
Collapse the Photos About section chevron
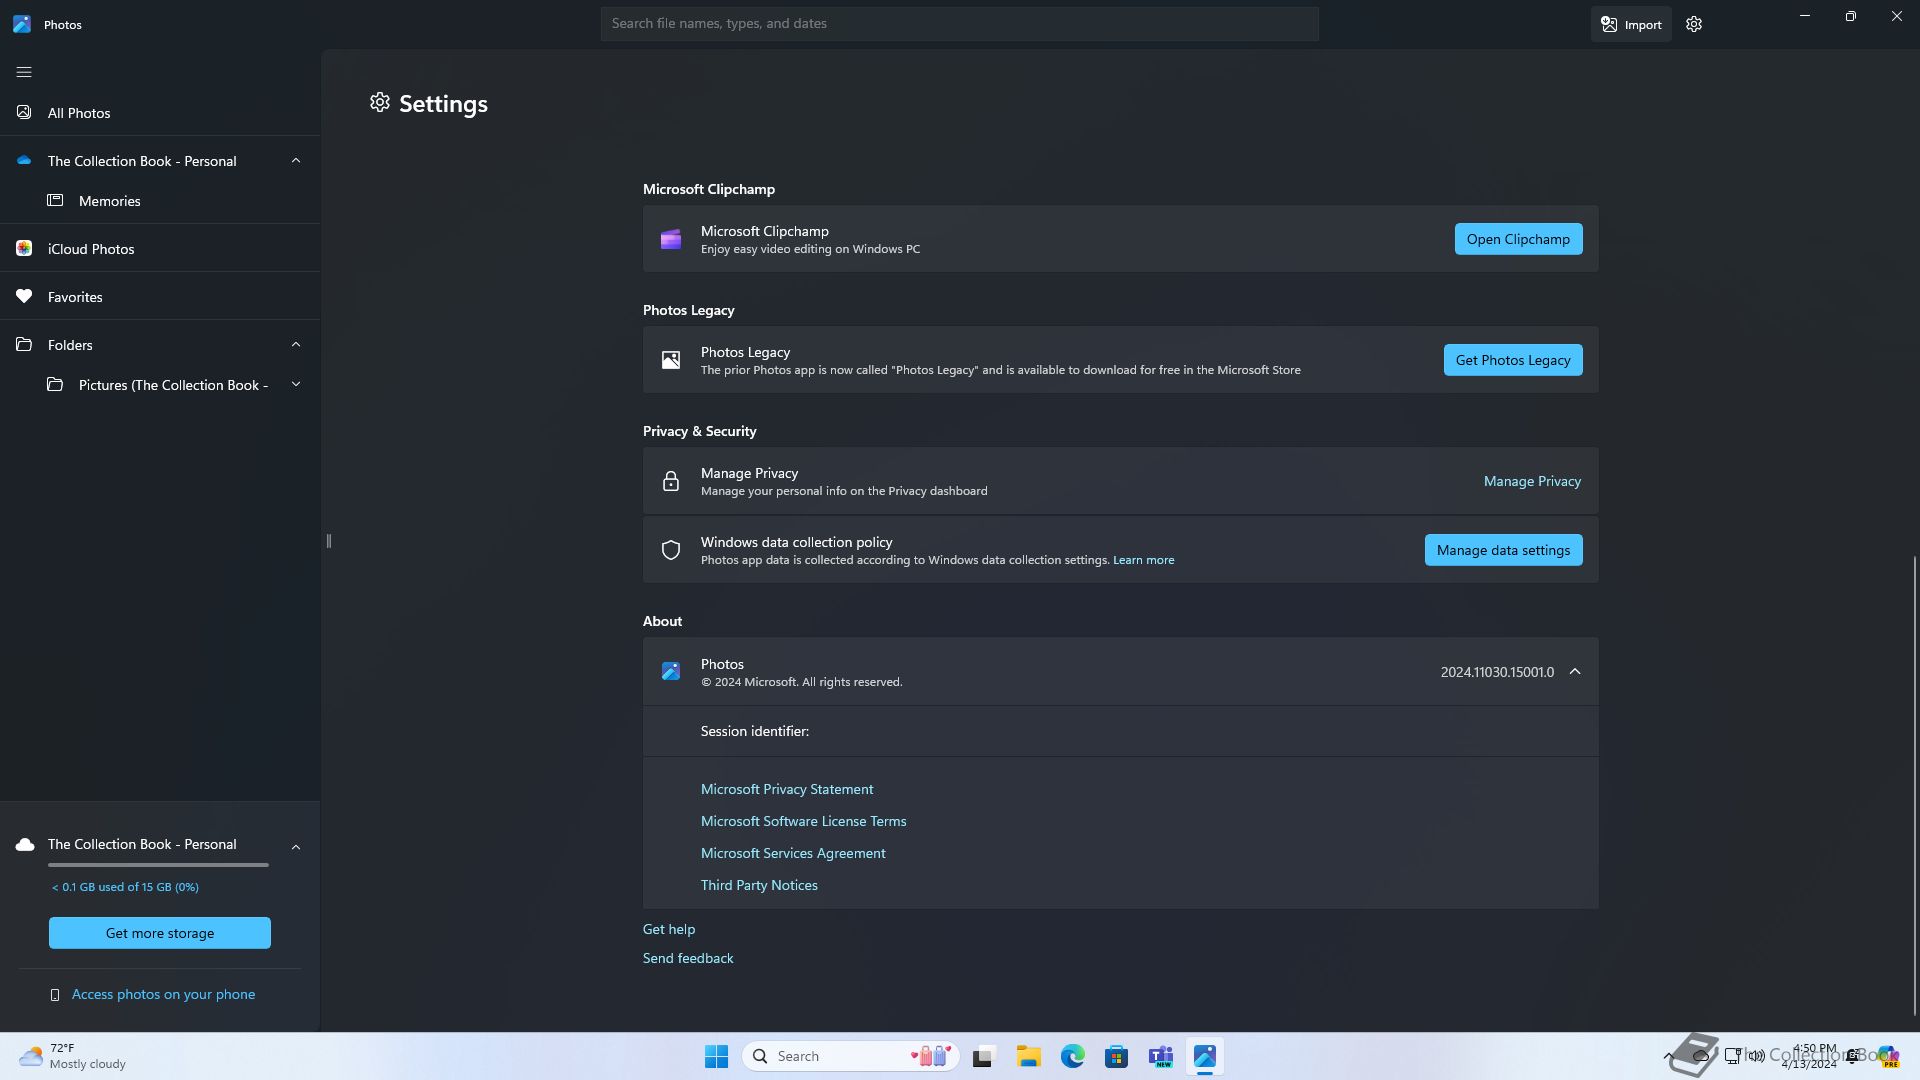click(1575, 672)
